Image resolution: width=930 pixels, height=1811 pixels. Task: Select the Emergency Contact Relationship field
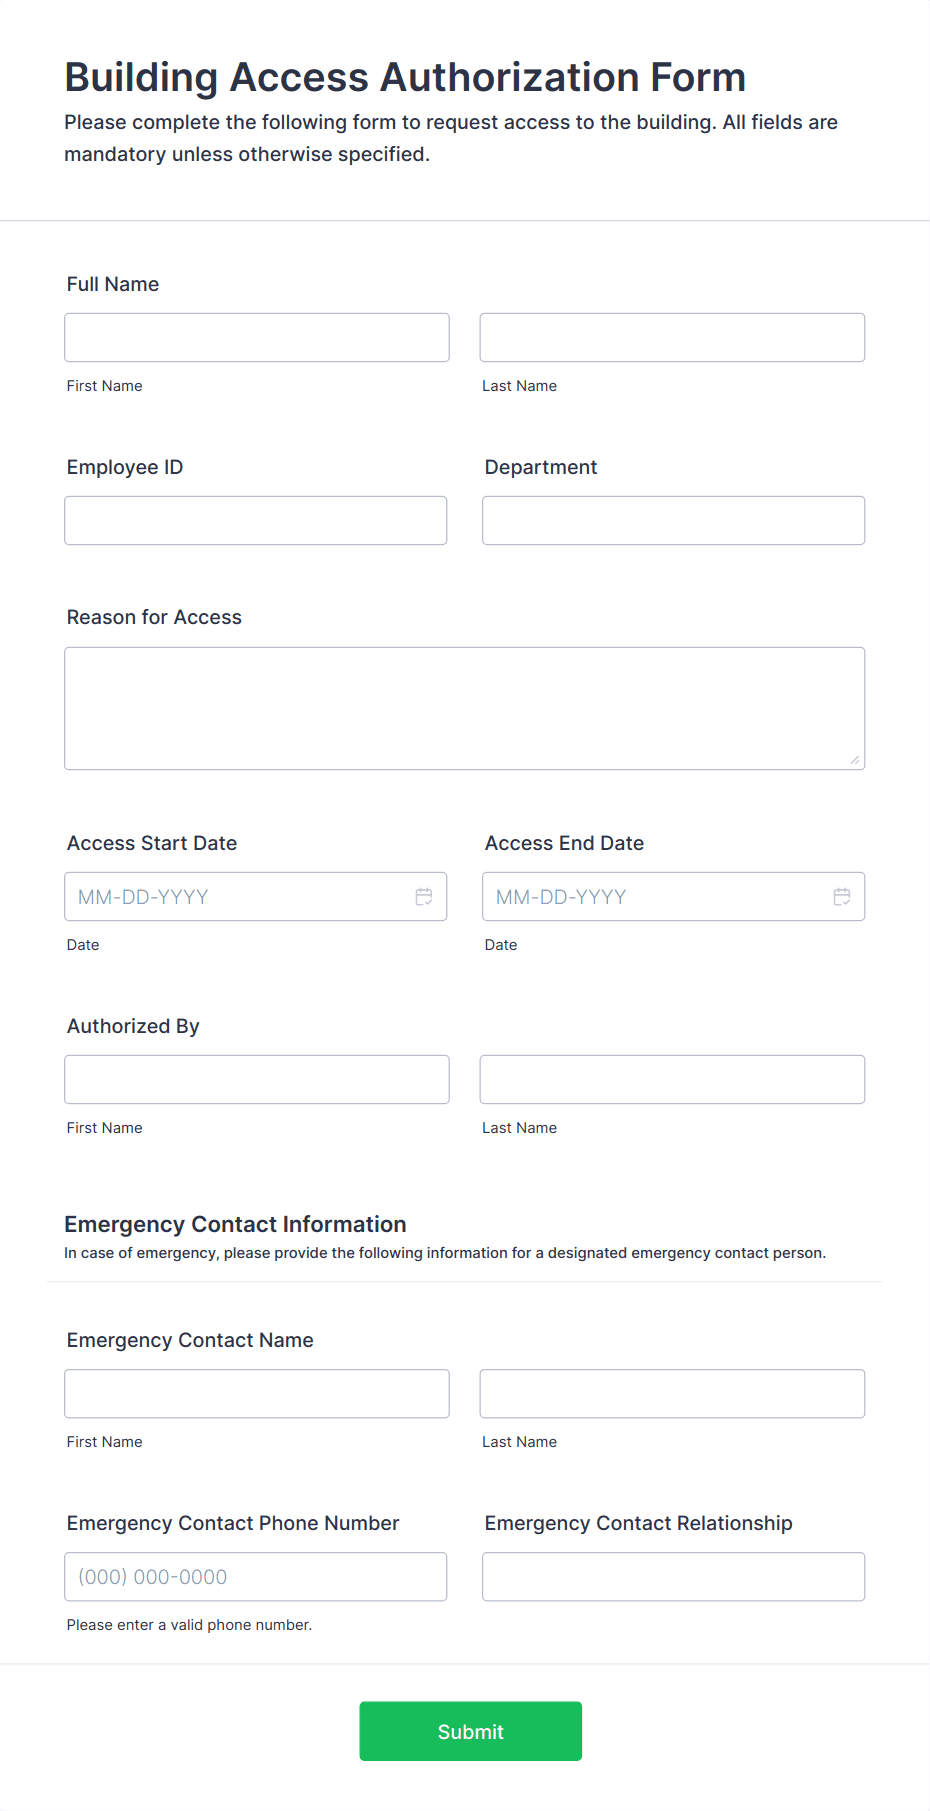pyautogui.click(x=672, y=1576)
